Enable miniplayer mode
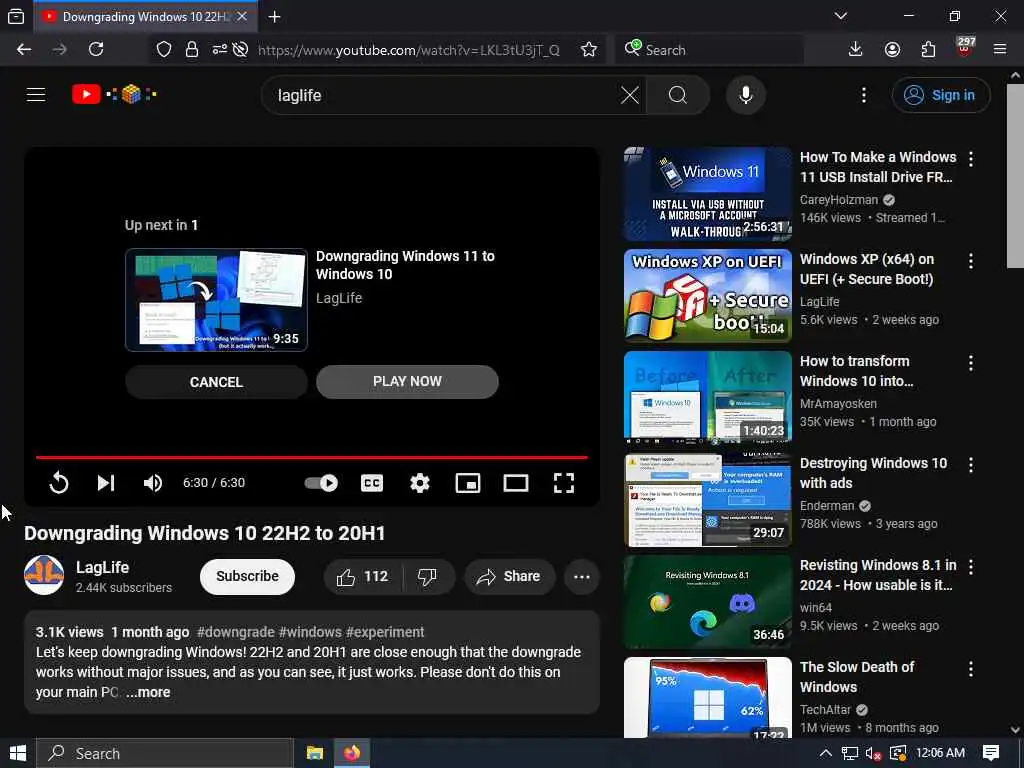 468,483
